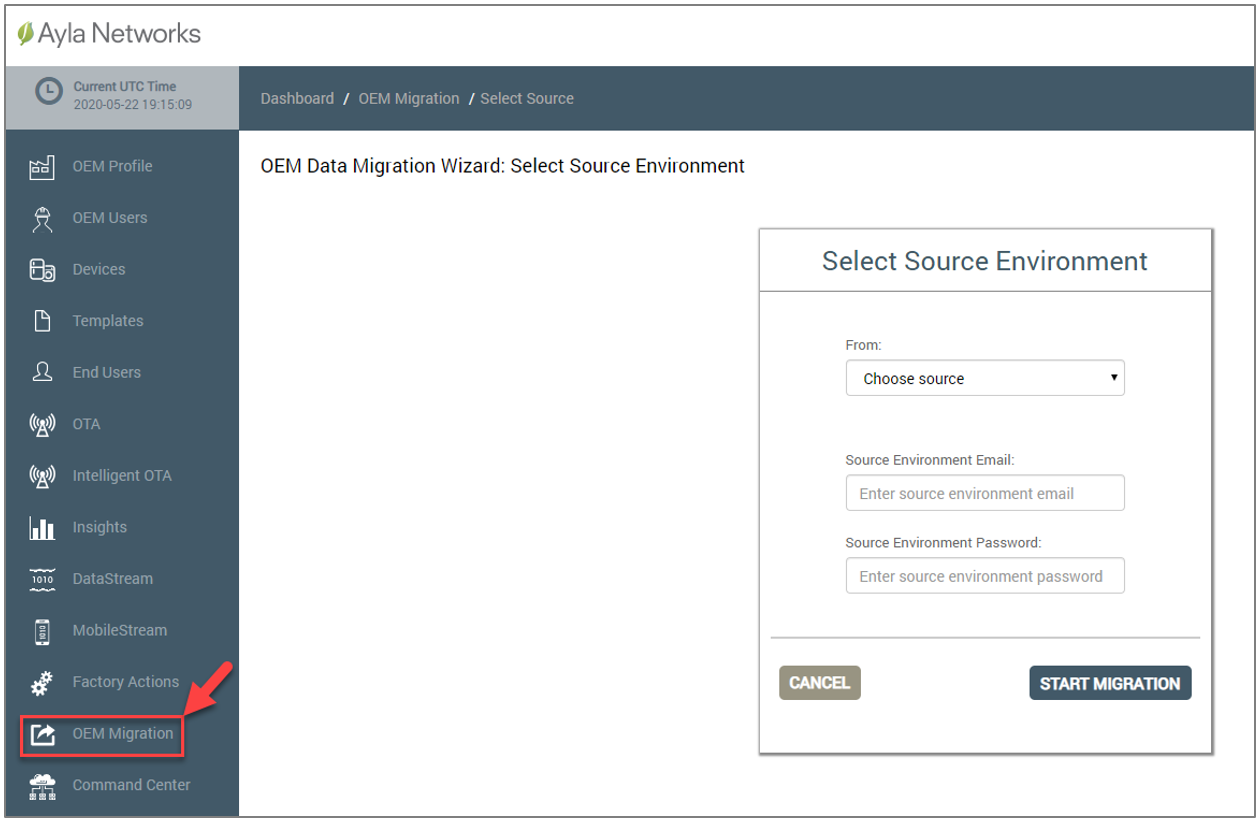Click the Command Center cloud network icon
Image resolution: width=1260 pixels, height=823 pixels.
42,786
